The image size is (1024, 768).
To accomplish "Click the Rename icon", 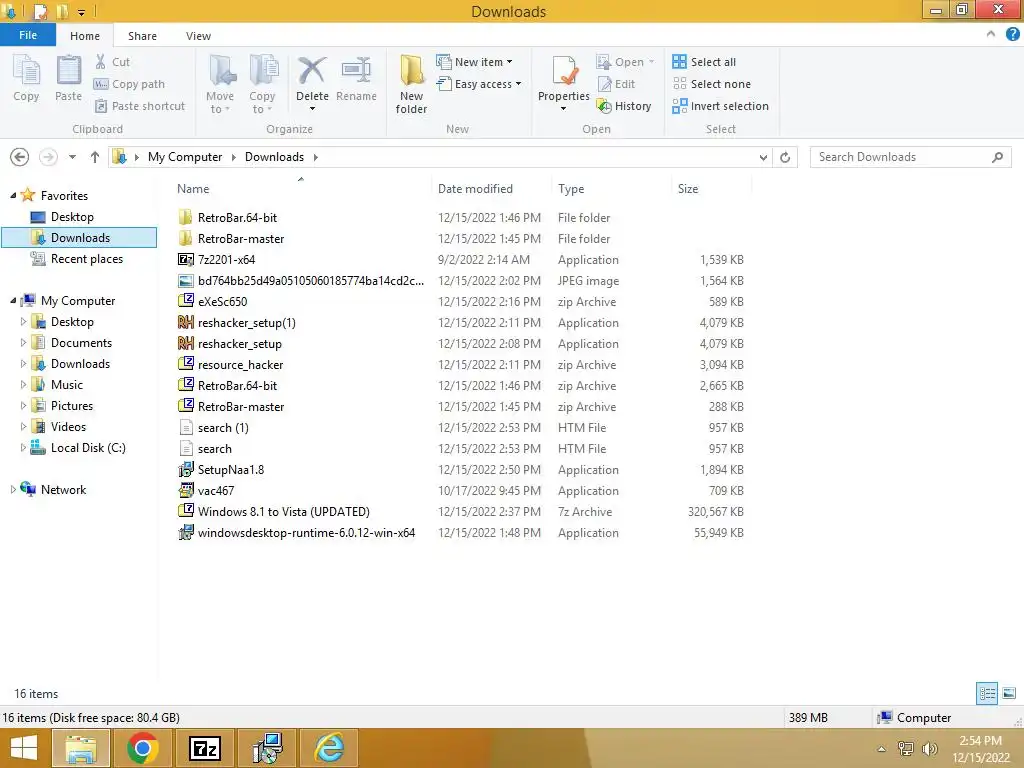I will (357, 70).
